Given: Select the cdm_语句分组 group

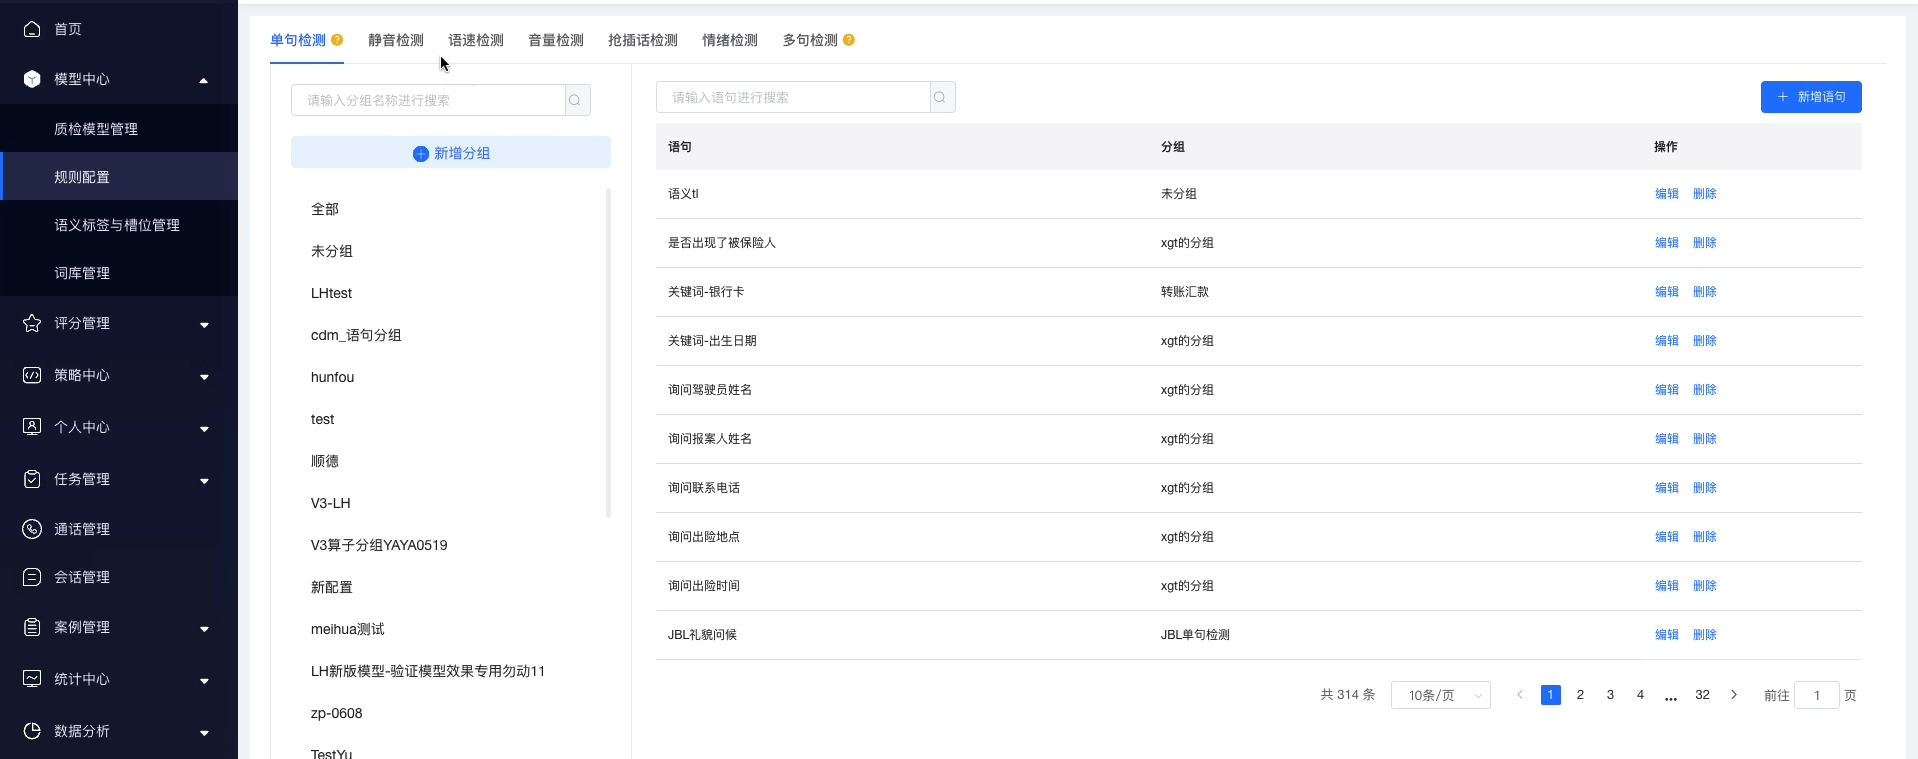Looking at the screenshot, I should click(x=356, y=335).
